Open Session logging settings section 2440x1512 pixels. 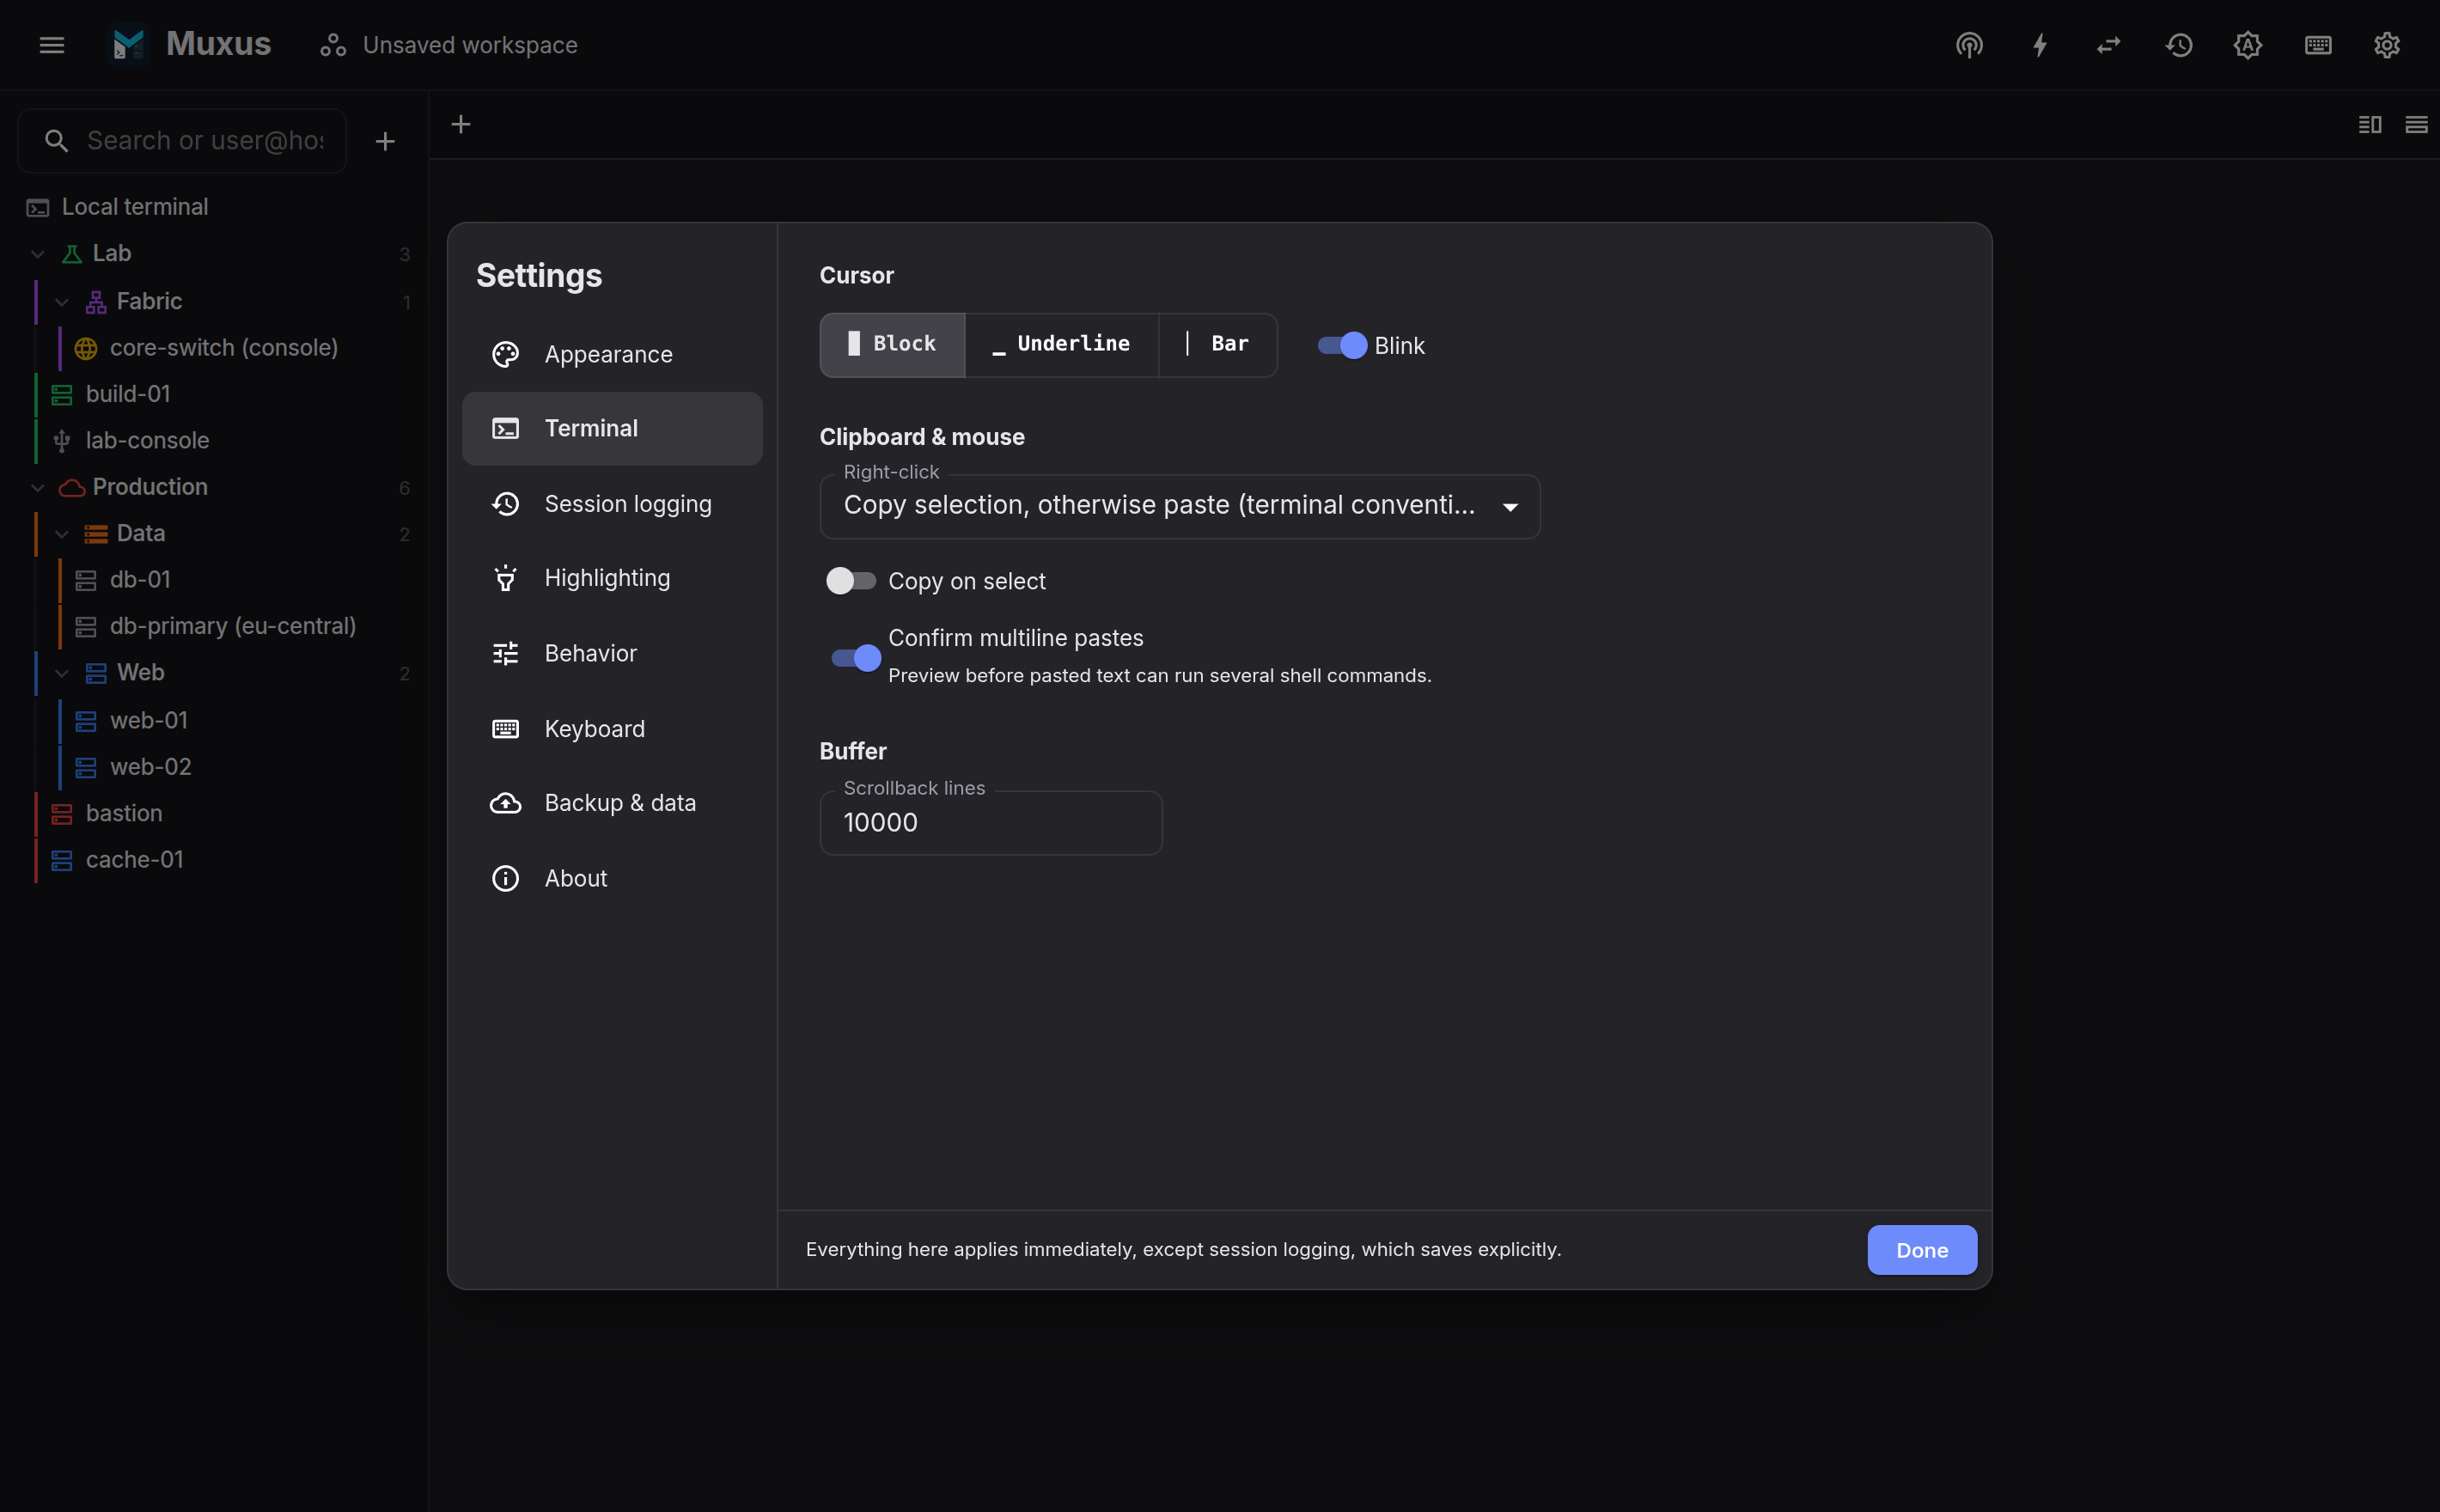pyautogui.click(x=612, y=504)
